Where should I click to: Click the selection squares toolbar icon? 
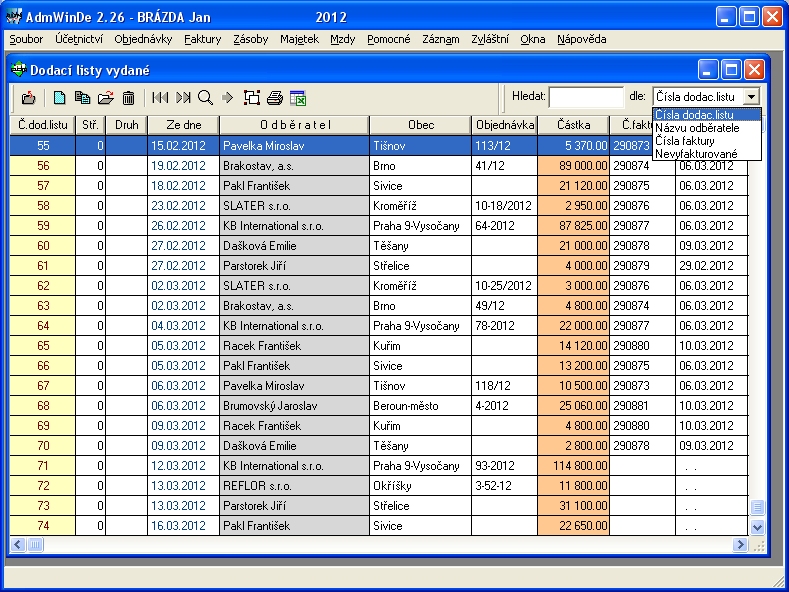tap(252, 97)
